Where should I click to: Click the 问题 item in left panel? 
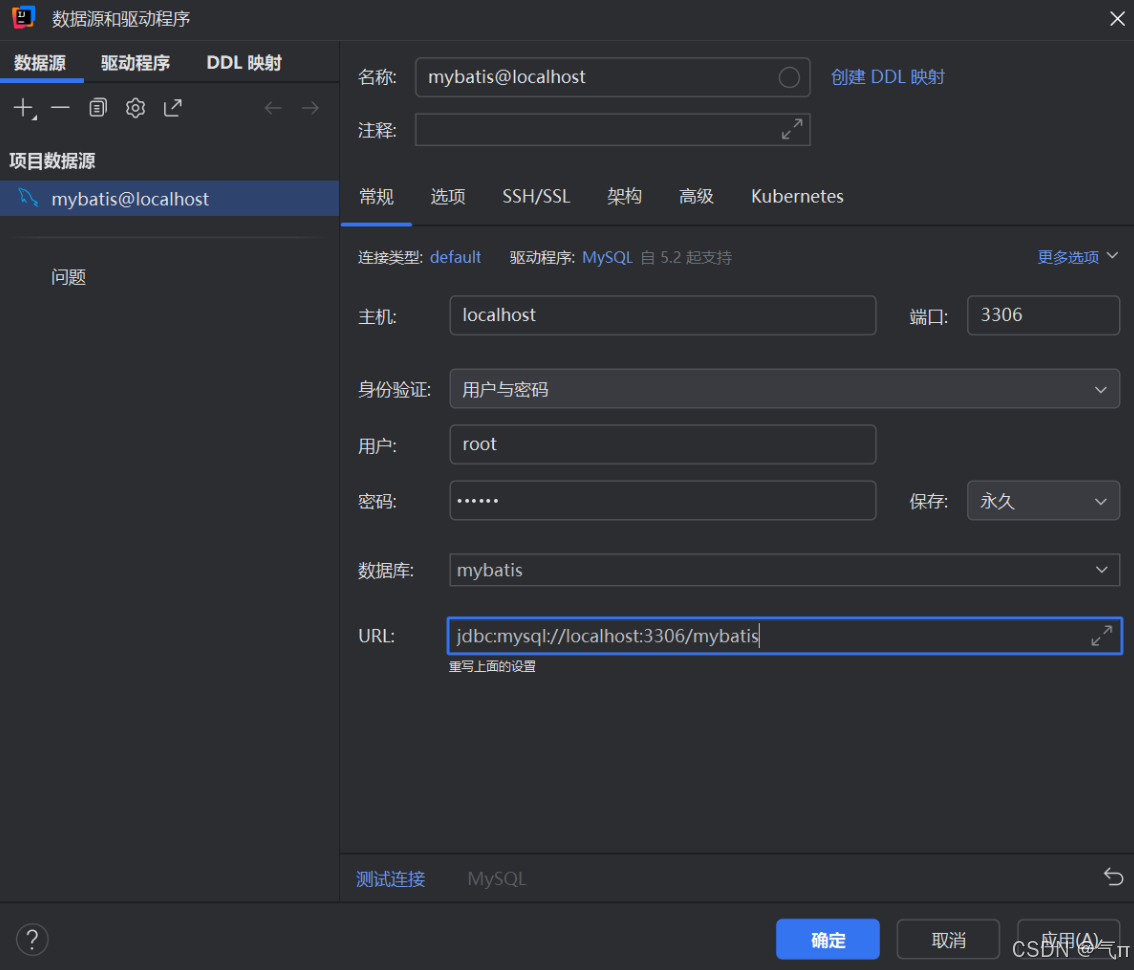pos(69,277)
